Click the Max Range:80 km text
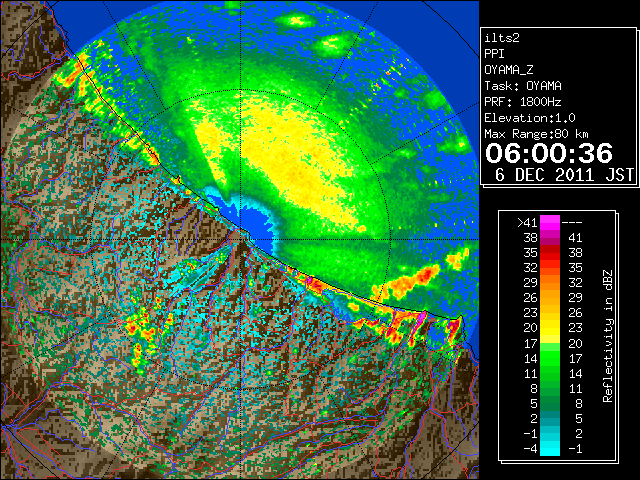This screenshot has width=640, height=480. [x=536, y=134]
